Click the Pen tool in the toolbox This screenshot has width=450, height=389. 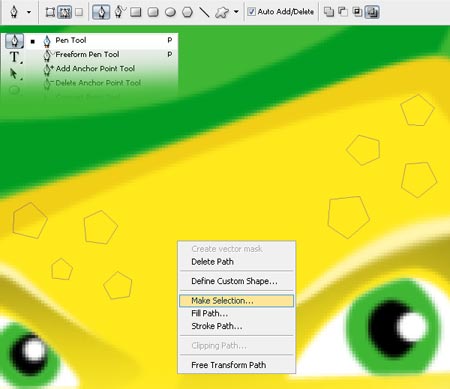[x=14, y=41]
